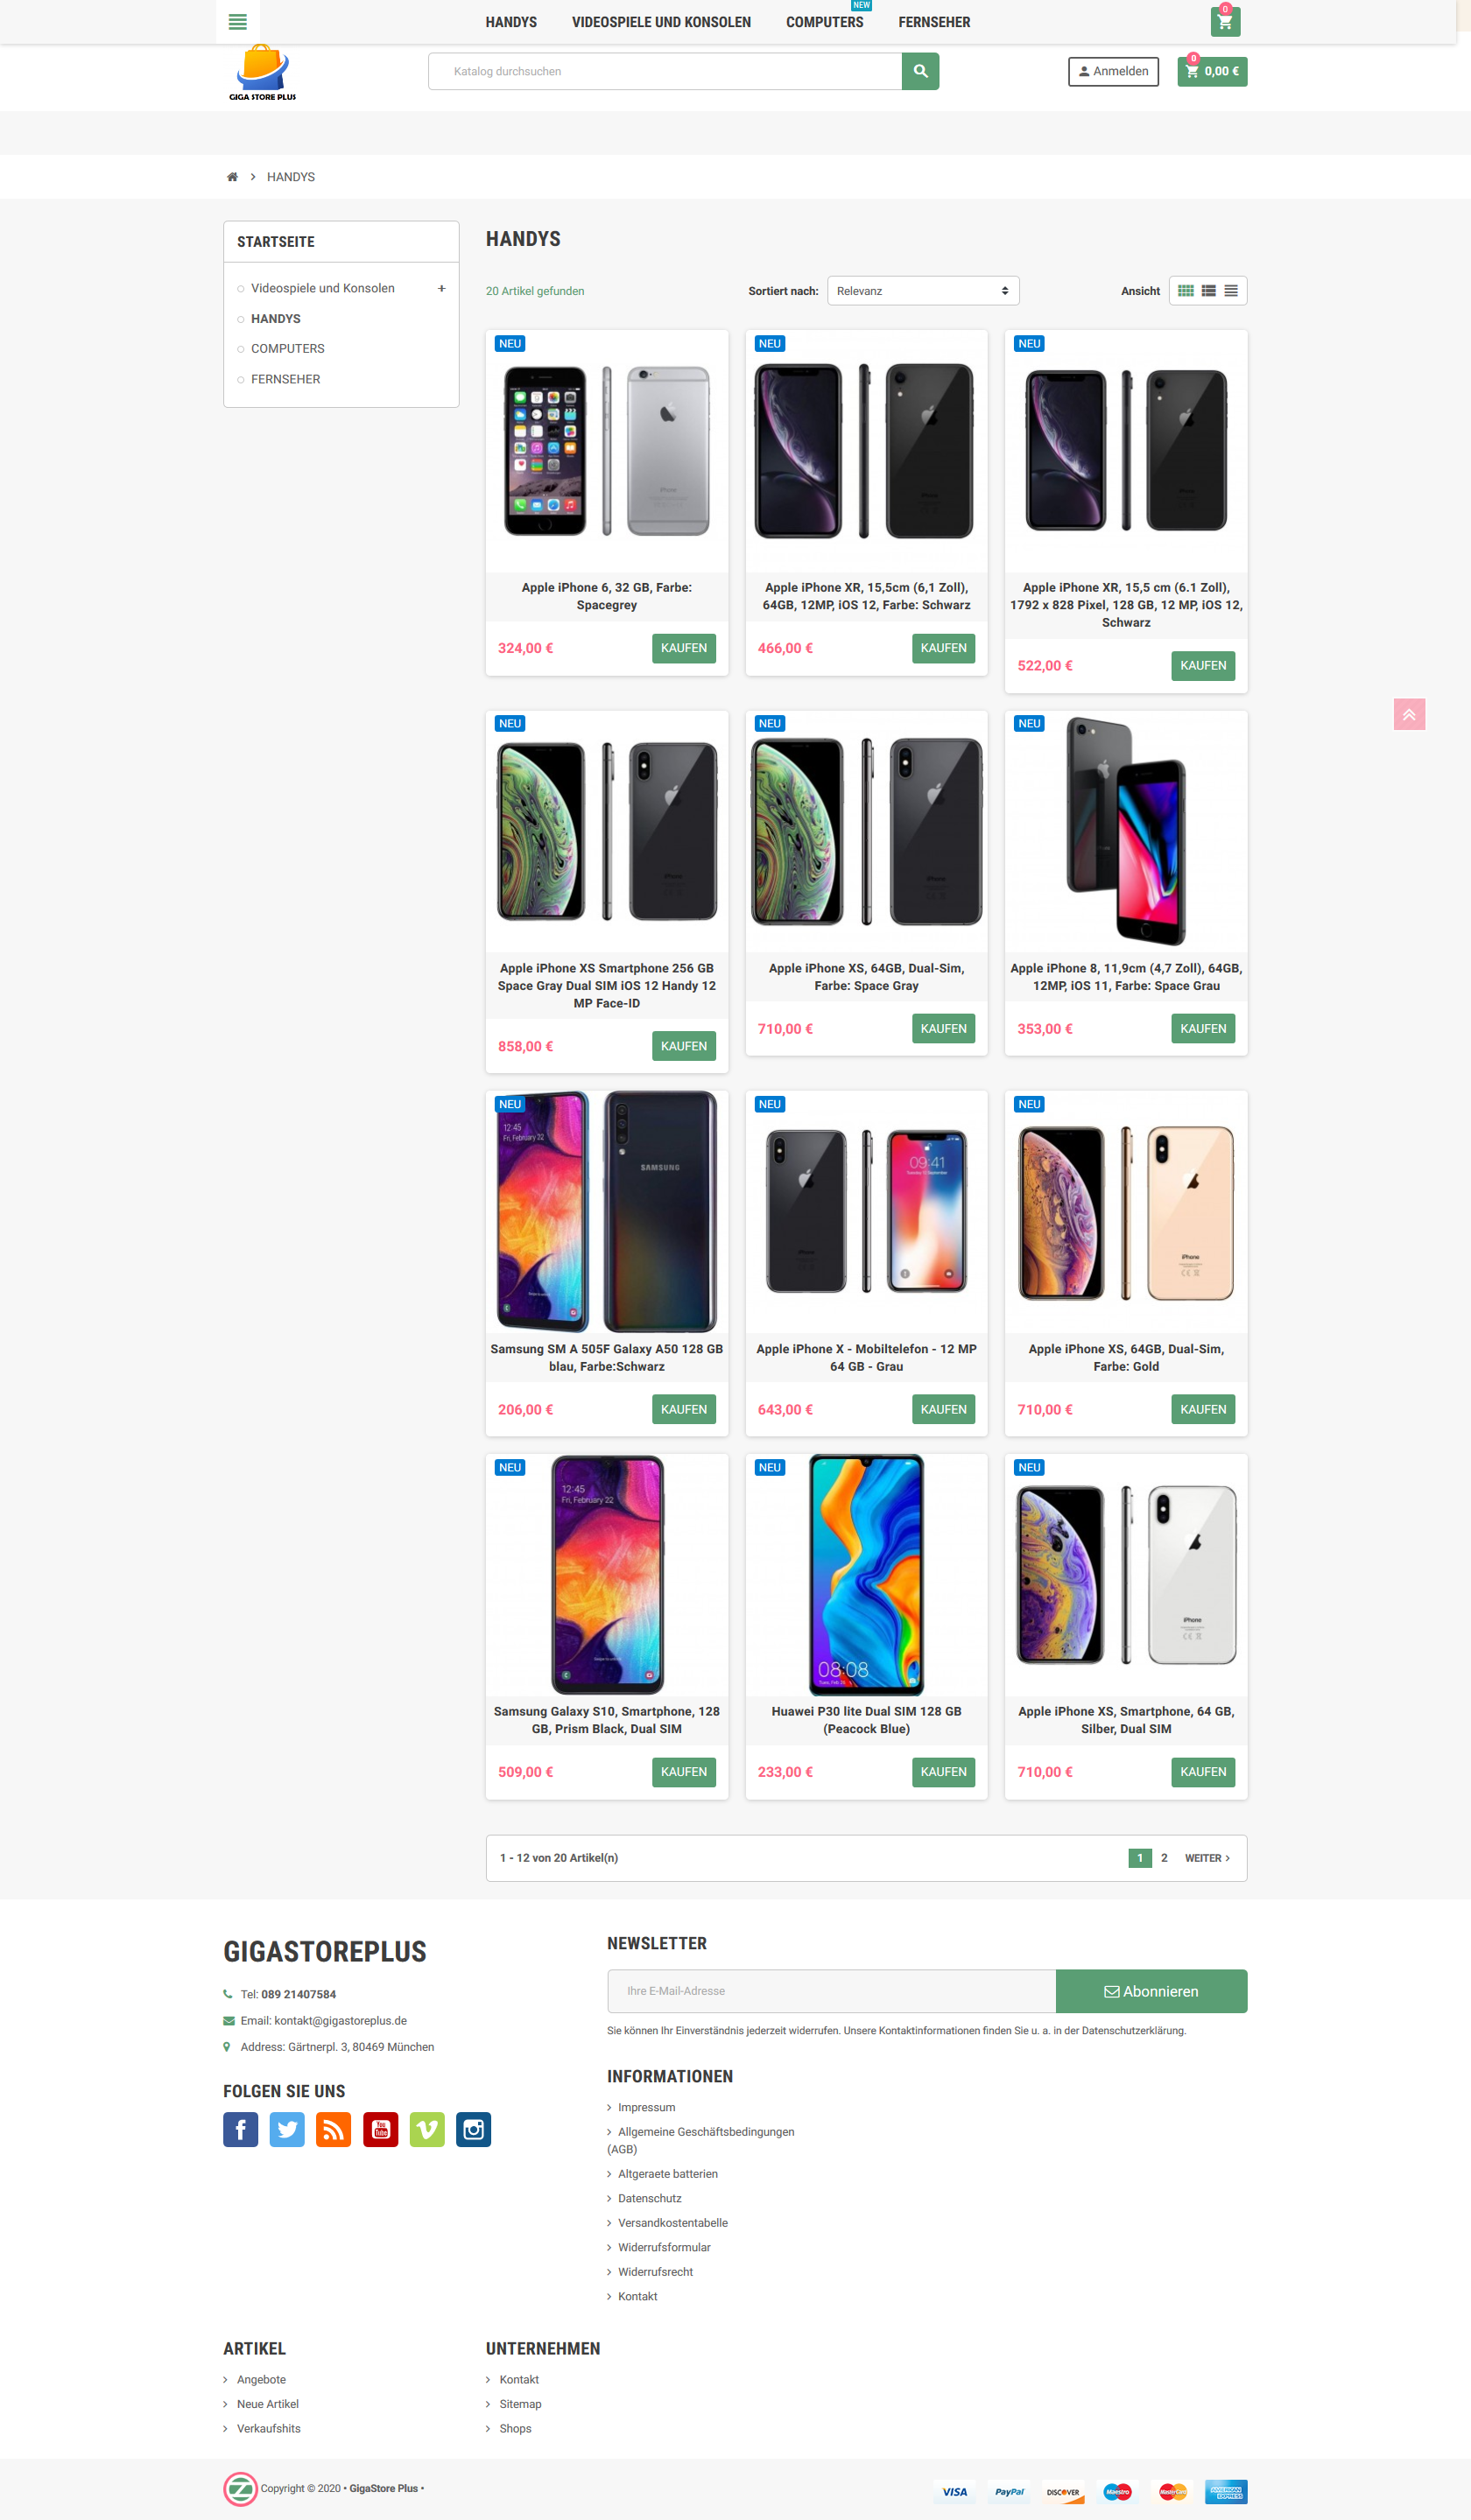Screen dimensions: 1471x2520
Task: Click KAUFEN for Apple iPhone 6
Action: pyautogui.click(x=684, y=648)
